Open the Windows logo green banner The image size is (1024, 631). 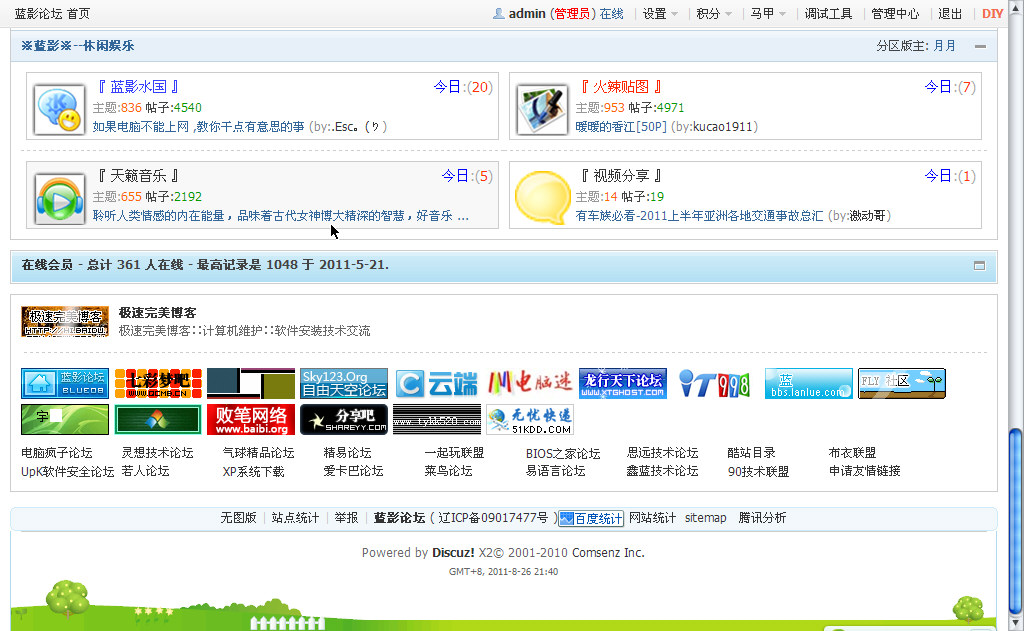(158, 419)
